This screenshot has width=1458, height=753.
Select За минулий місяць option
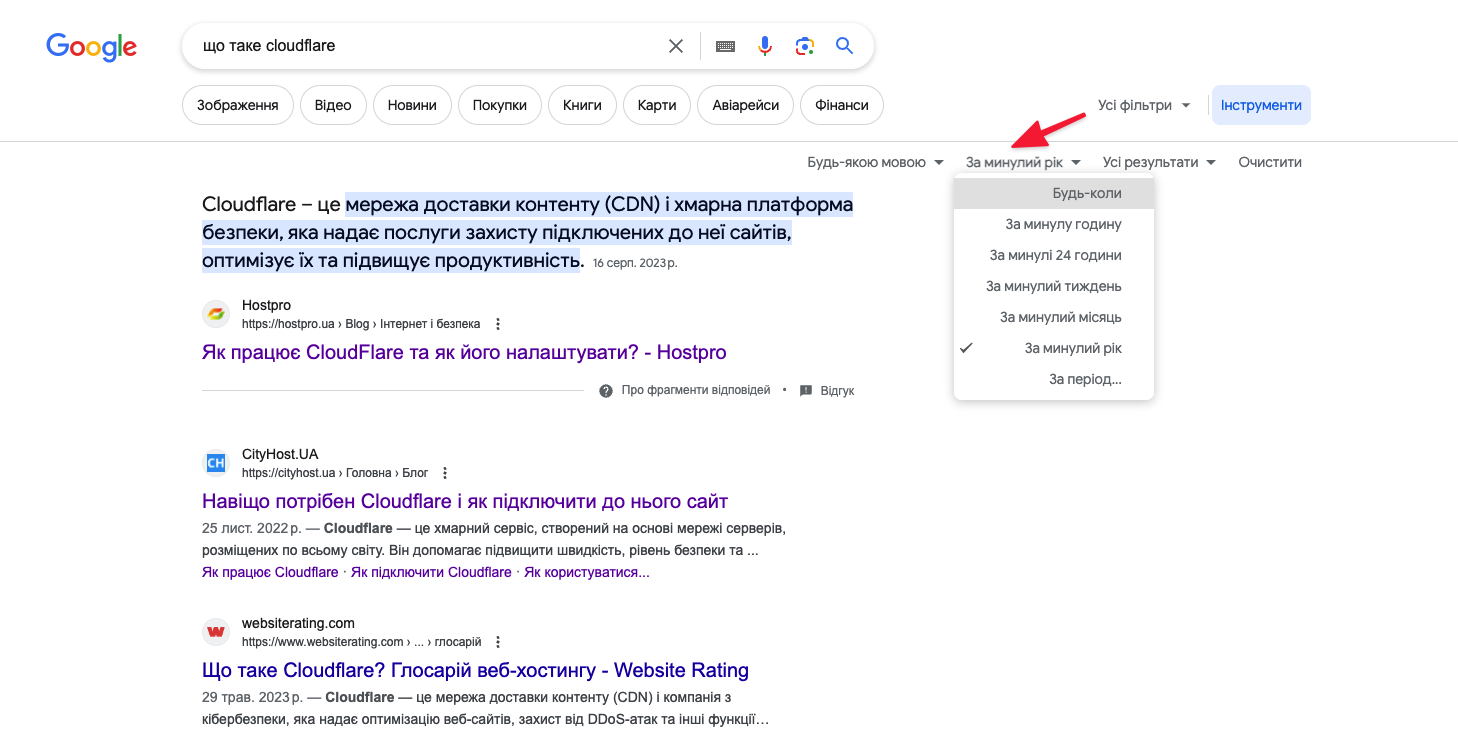(1054, 317)
